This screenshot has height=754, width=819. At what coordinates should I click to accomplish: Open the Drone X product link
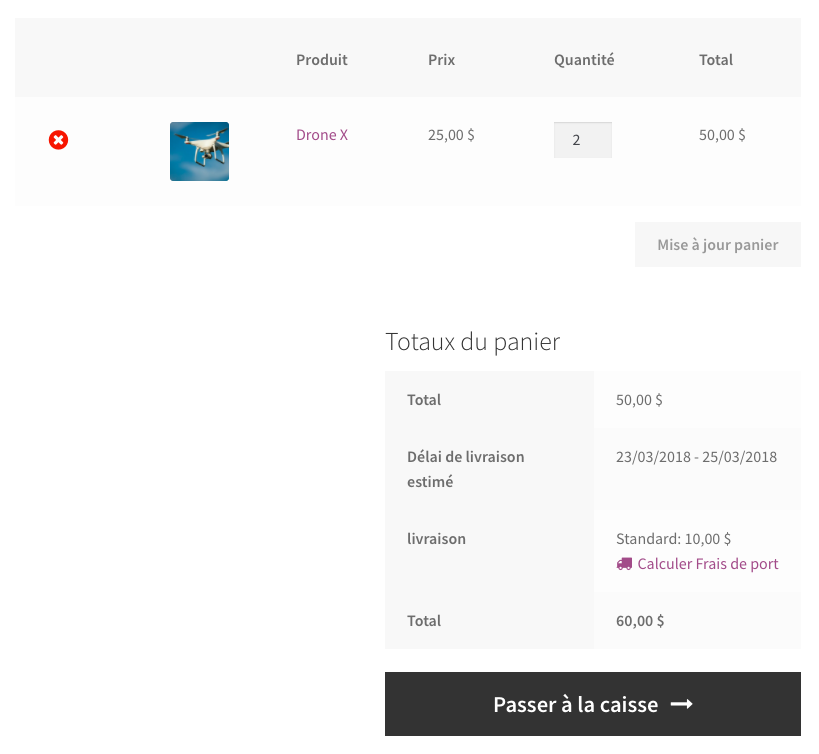pyautogui.click(x=321, y=135)
